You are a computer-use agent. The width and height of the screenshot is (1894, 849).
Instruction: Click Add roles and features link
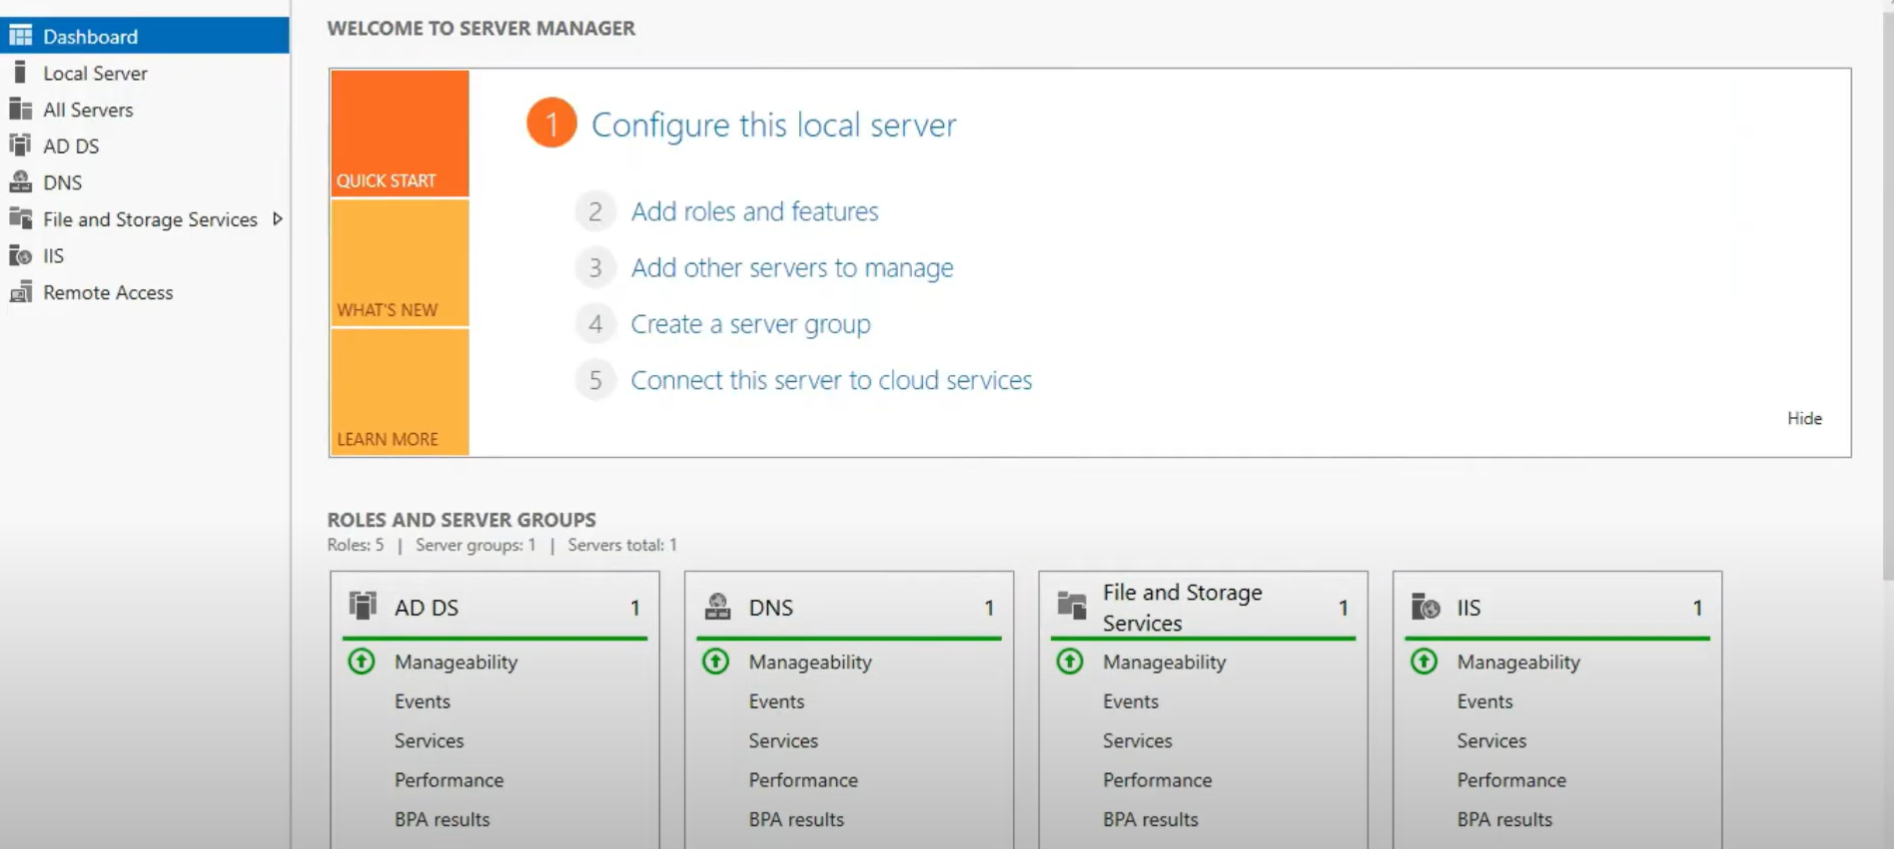click(754, 211)
